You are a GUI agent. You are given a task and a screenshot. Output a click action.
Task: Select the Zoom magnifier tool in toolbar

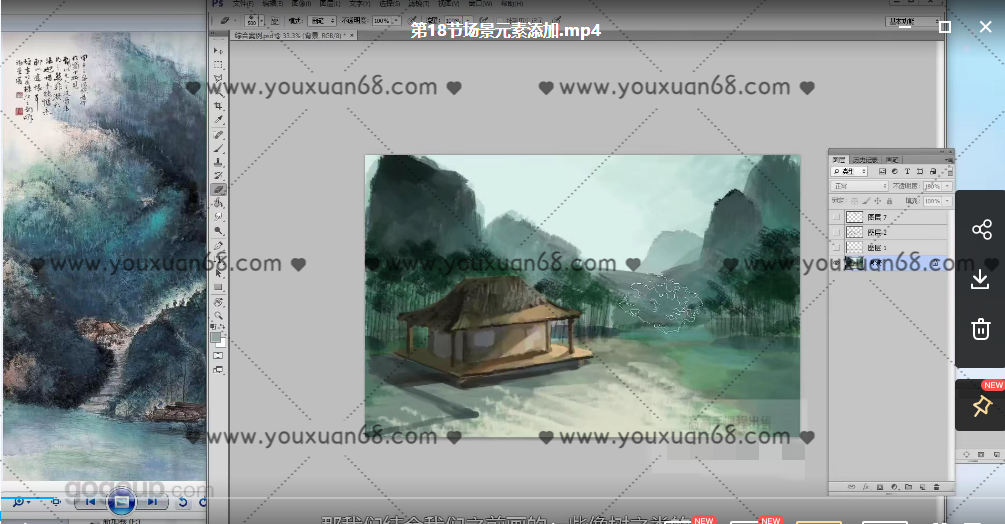[x=218, y=315]
